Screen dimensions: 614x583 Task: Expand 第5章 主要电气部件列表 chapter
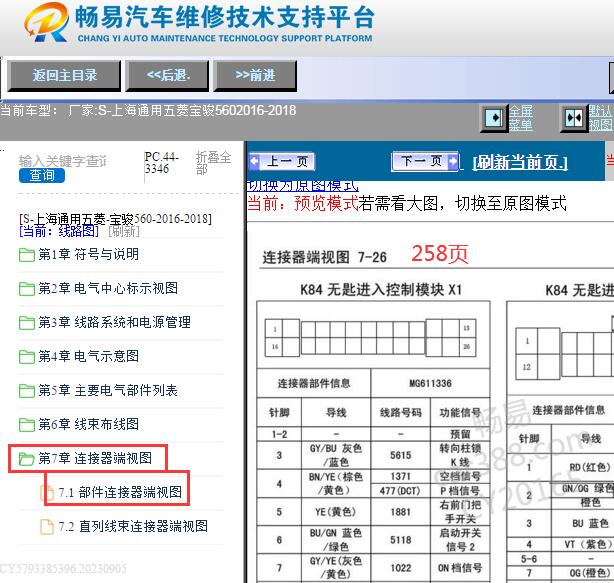pos(108,390)
